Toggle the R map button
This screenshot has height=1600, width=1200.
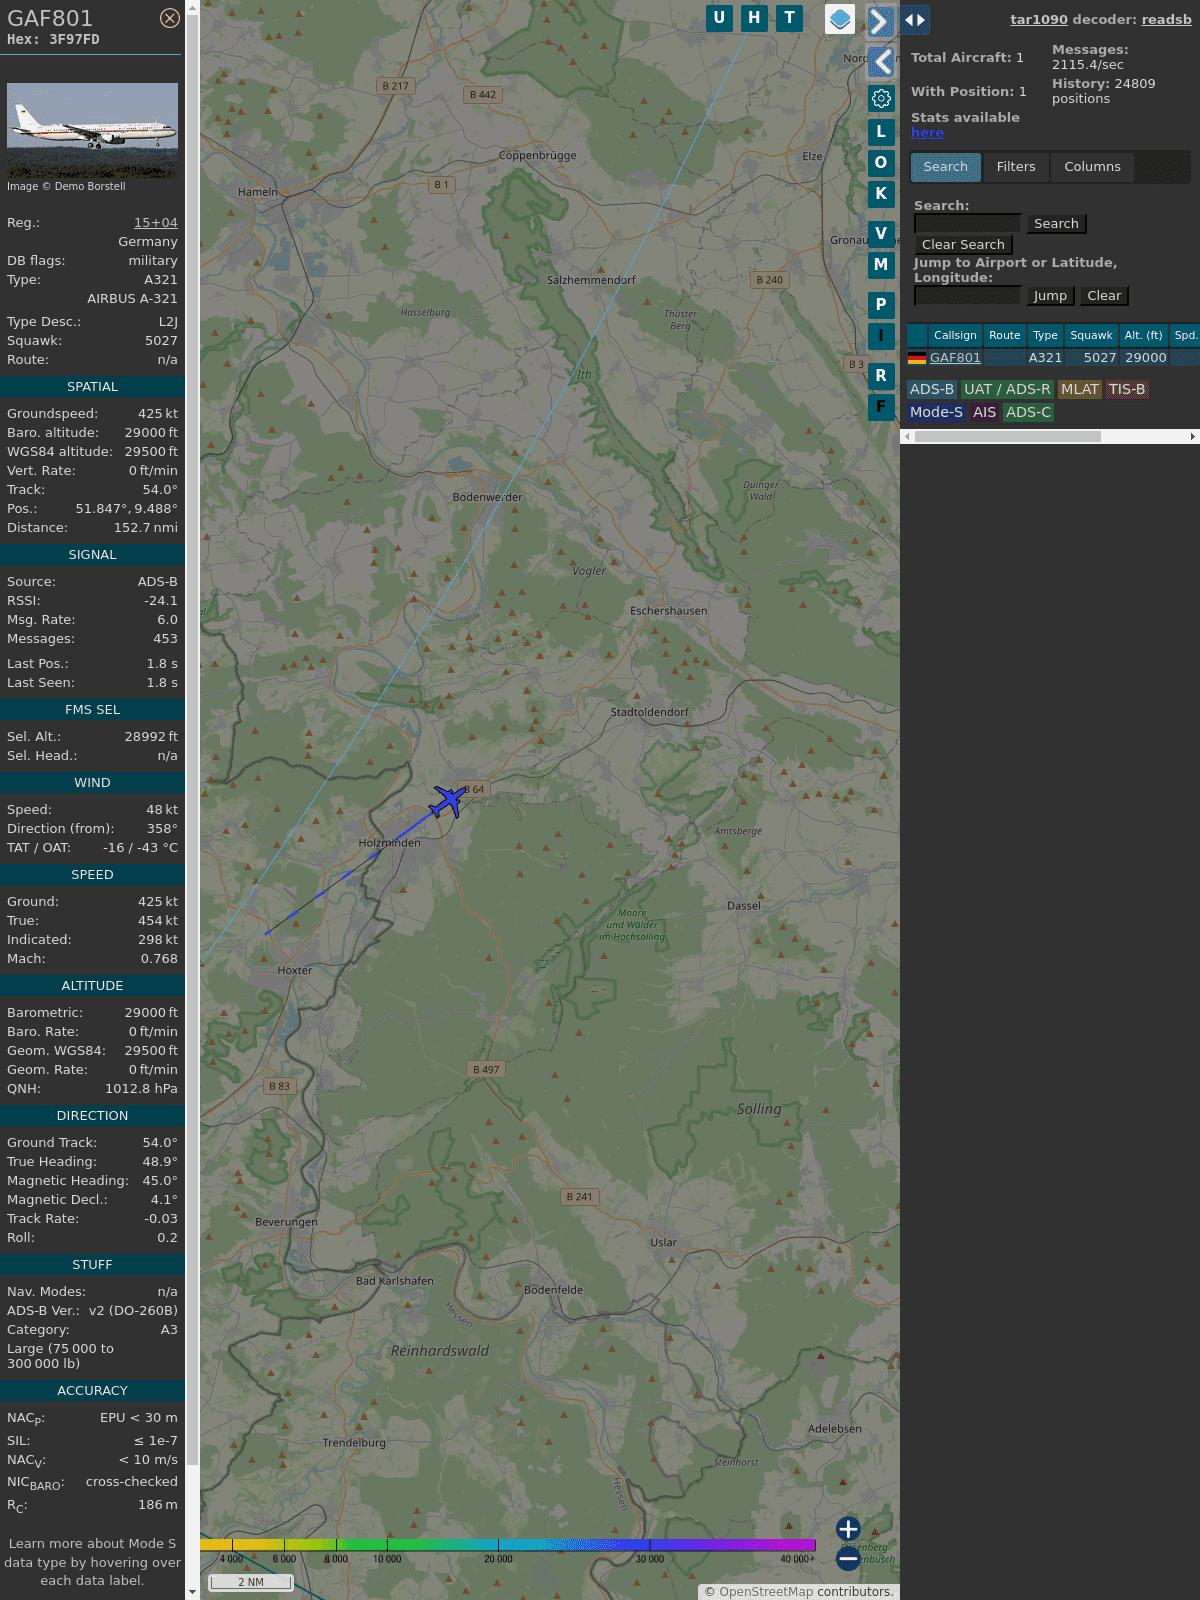[881, 376]
